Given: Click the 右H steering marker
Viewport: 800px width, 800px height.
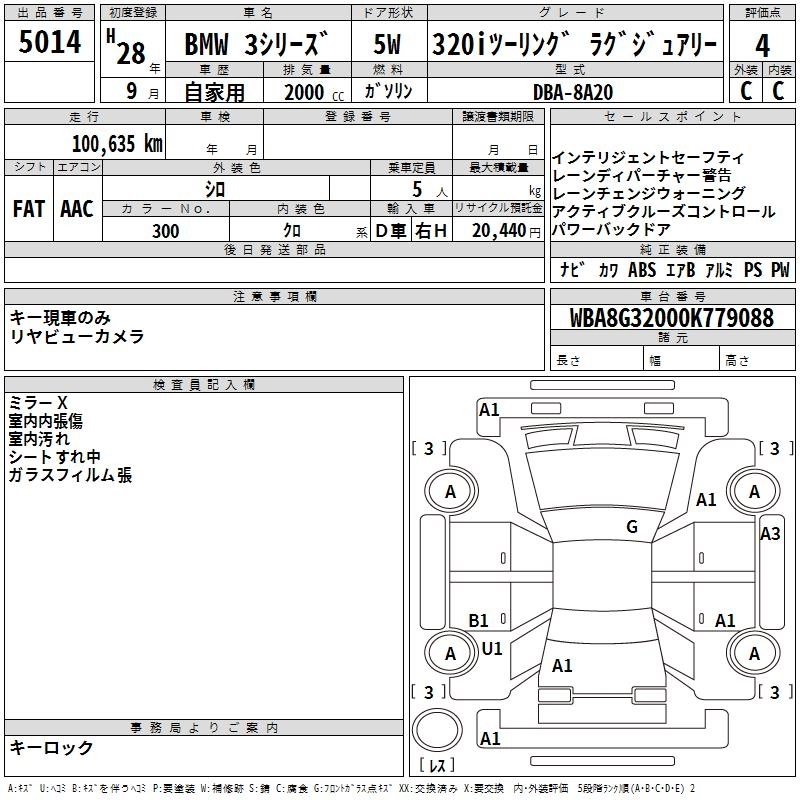Looking at the screenshot, I should [431, 231].
